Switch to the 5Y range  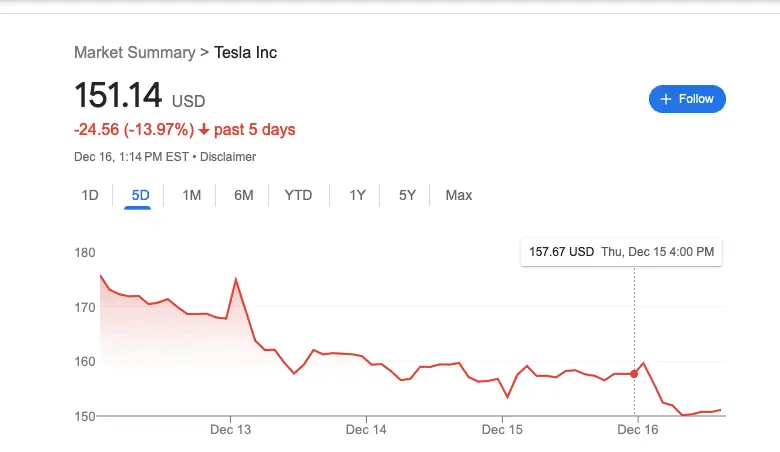[x=407, y=195]
